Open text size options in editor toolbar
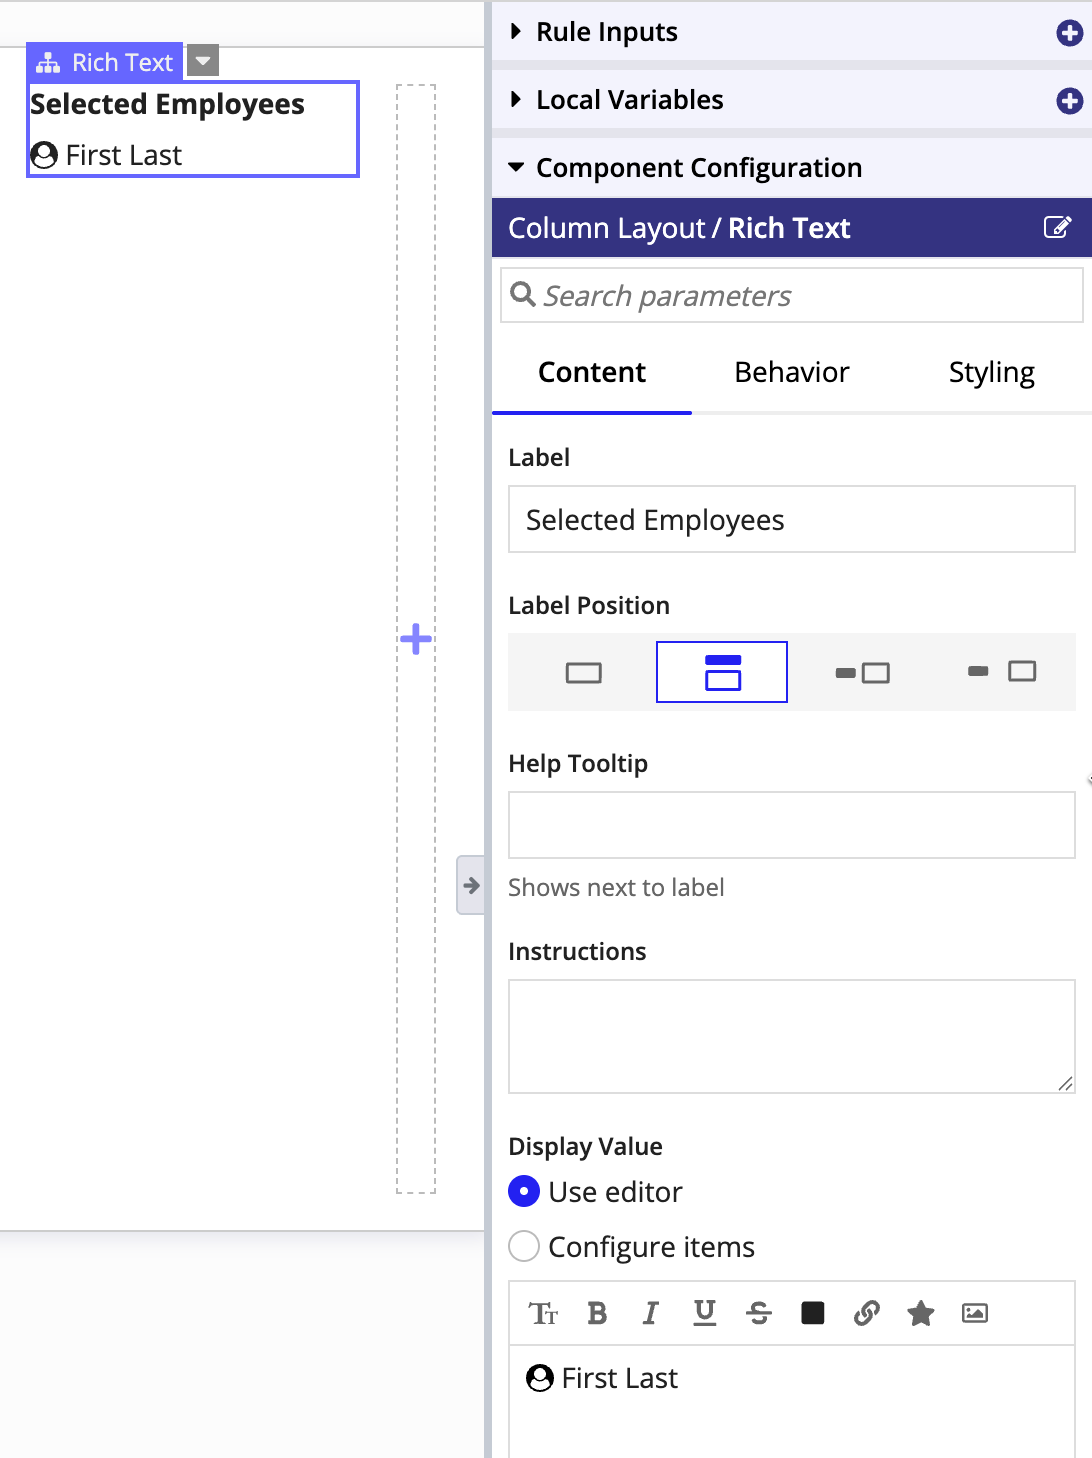The image size is (1092, 1458). click(x=543, y=1313)
